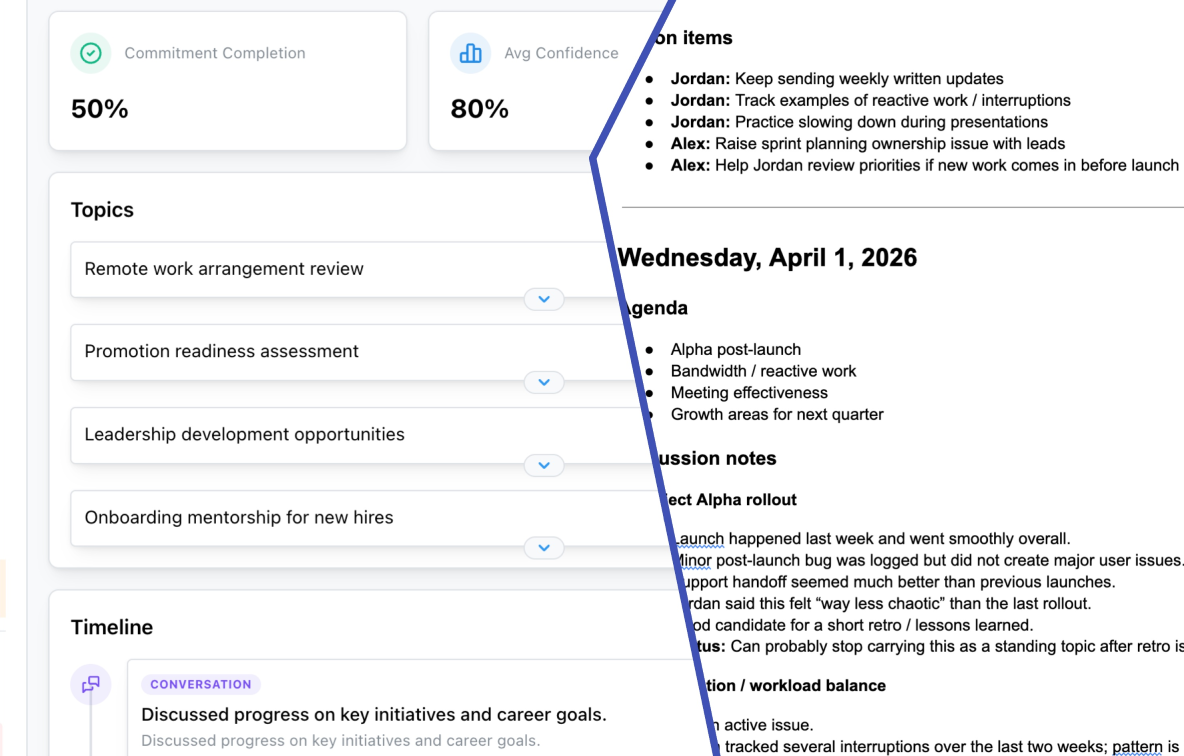Click the Avg Confidence bar chart icon
1184x756 pixels.
tap(470, 53)
